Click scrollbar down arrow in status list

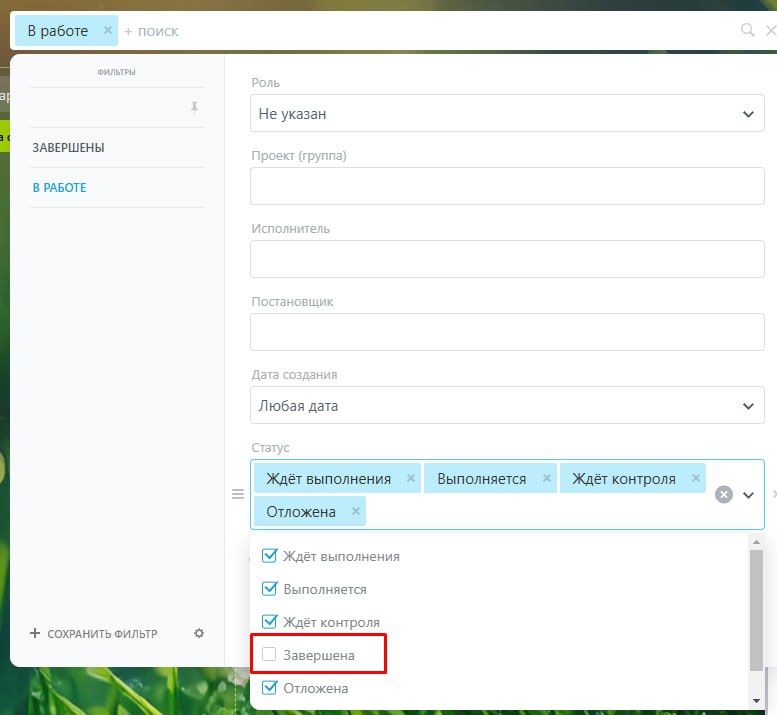[756, 701]
